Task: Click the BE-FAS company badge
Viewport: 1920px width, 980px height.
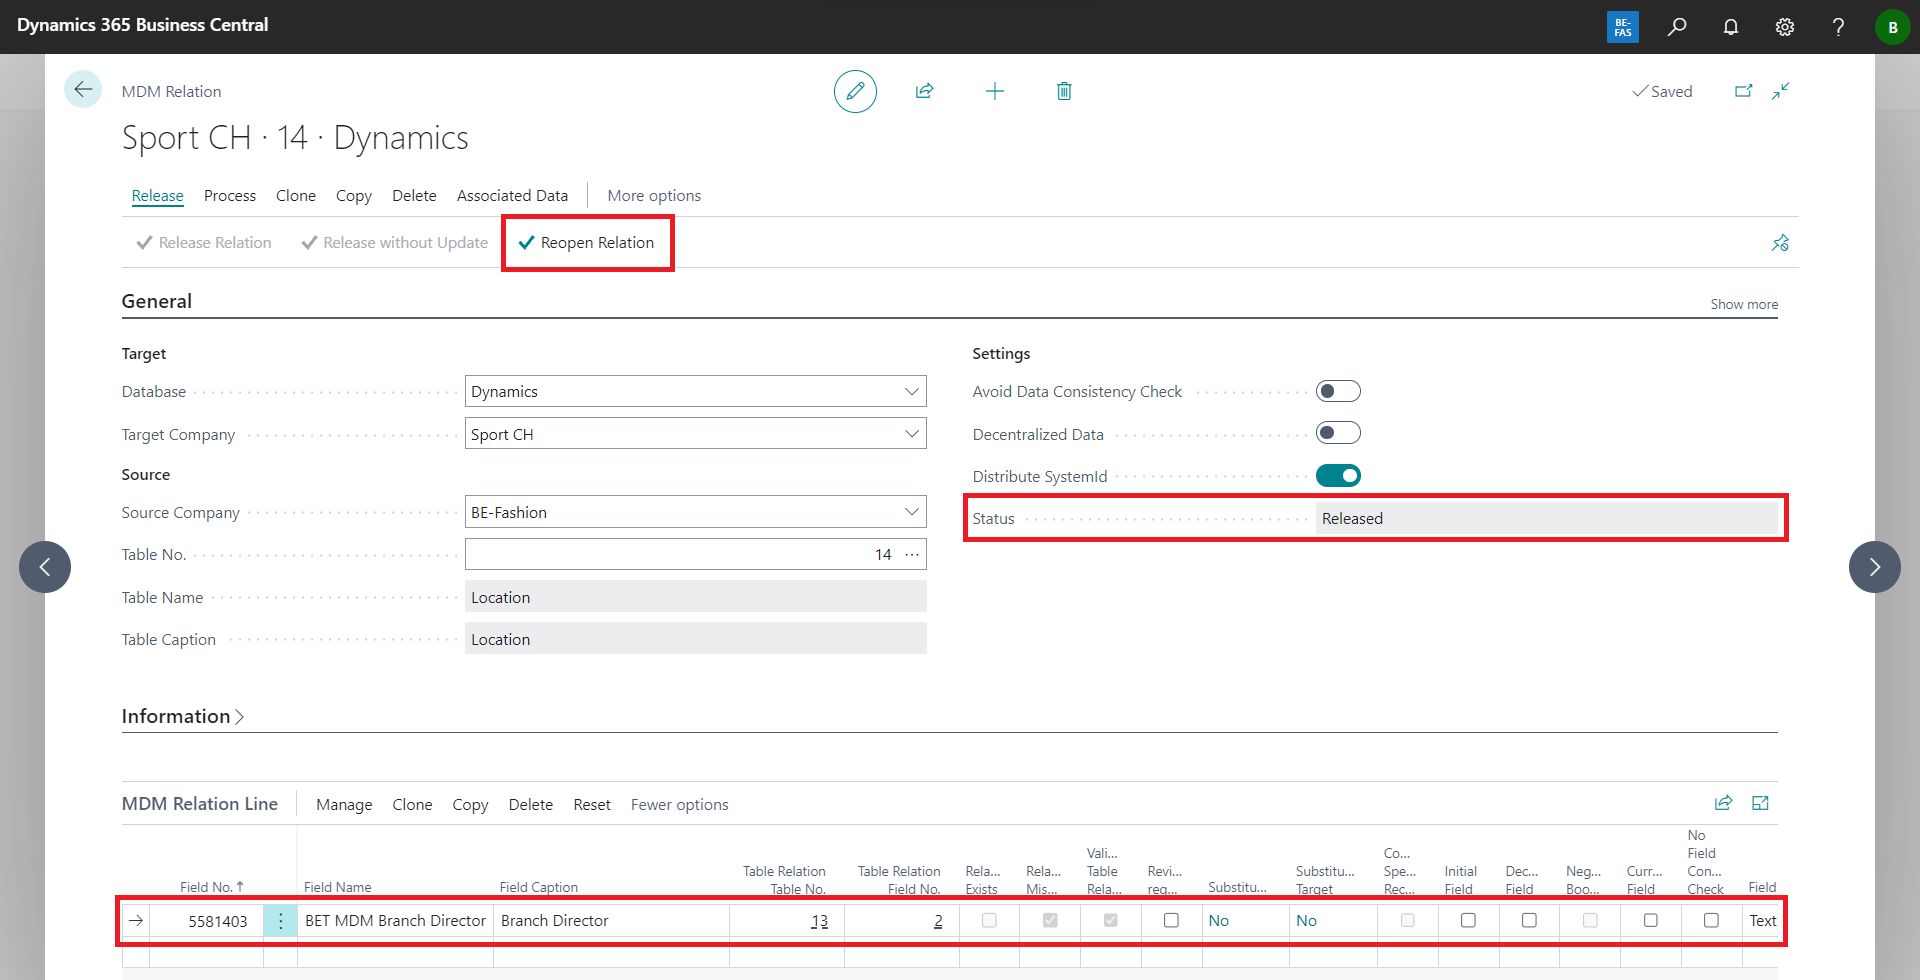Action: pyautogui.click(x=1623, y=27)
